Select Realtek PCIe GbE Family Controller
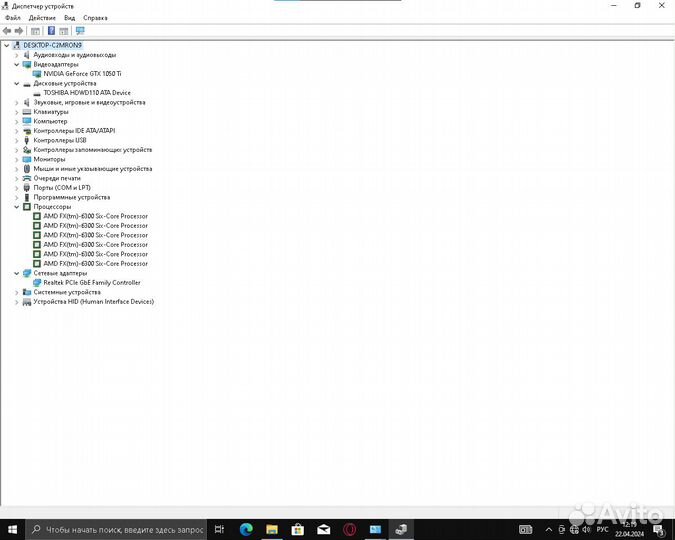The height and width of the screenshot is (540, 675). click(92, 282)
